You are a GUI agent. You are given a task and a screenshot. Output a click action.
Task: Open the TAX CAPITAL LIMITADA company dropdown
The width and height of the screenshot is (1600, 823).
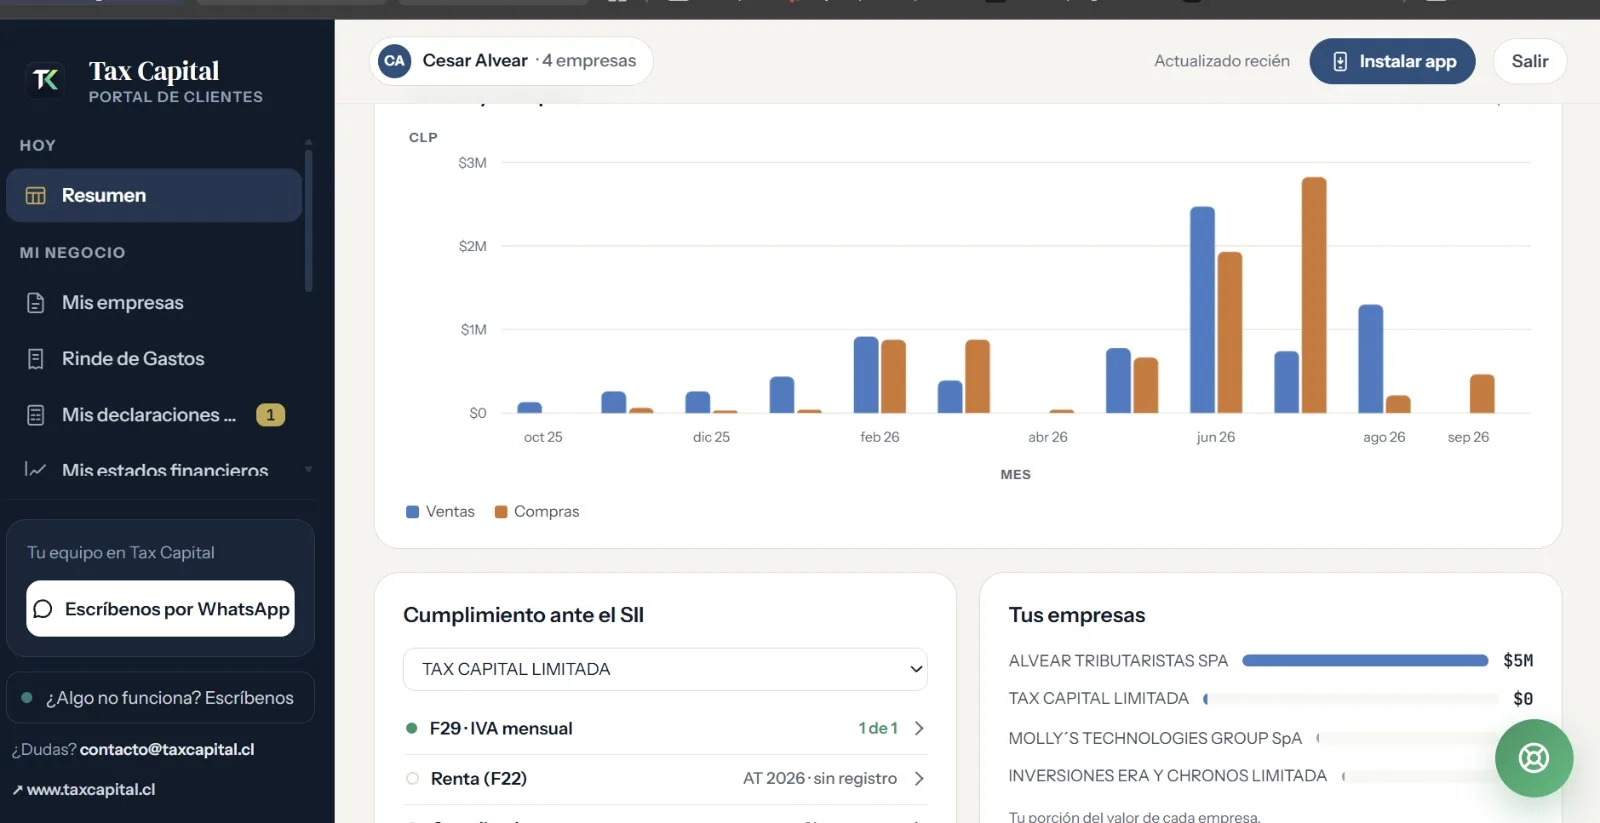pyautogui.click(x=665, y=670)
